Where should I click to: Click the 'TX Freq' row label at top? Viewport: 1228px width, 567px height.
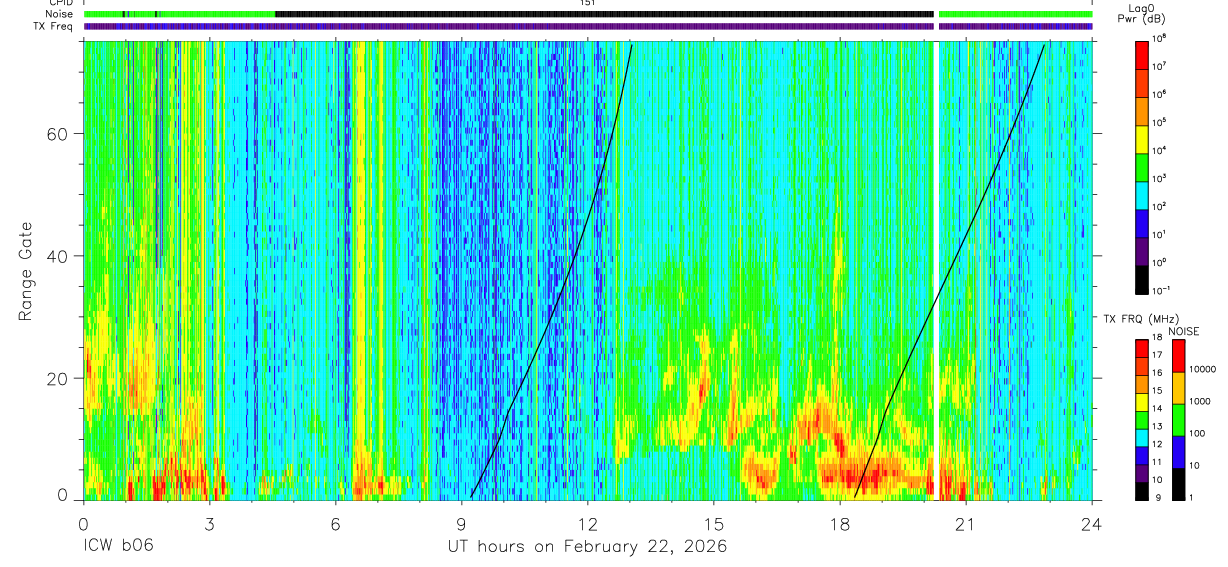pyautogui.click(x=54, y=26)
